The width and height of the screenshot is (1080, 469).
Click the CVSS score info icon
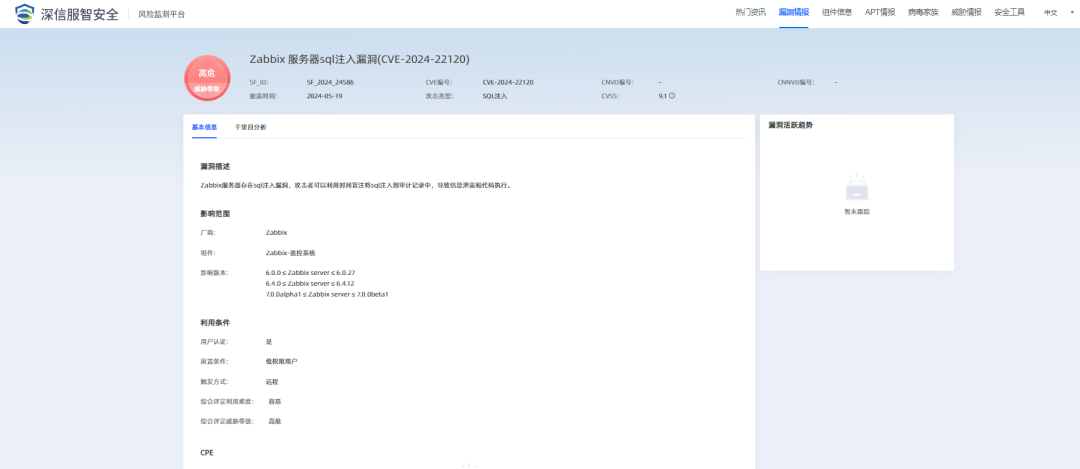click(x=672, y=96)
